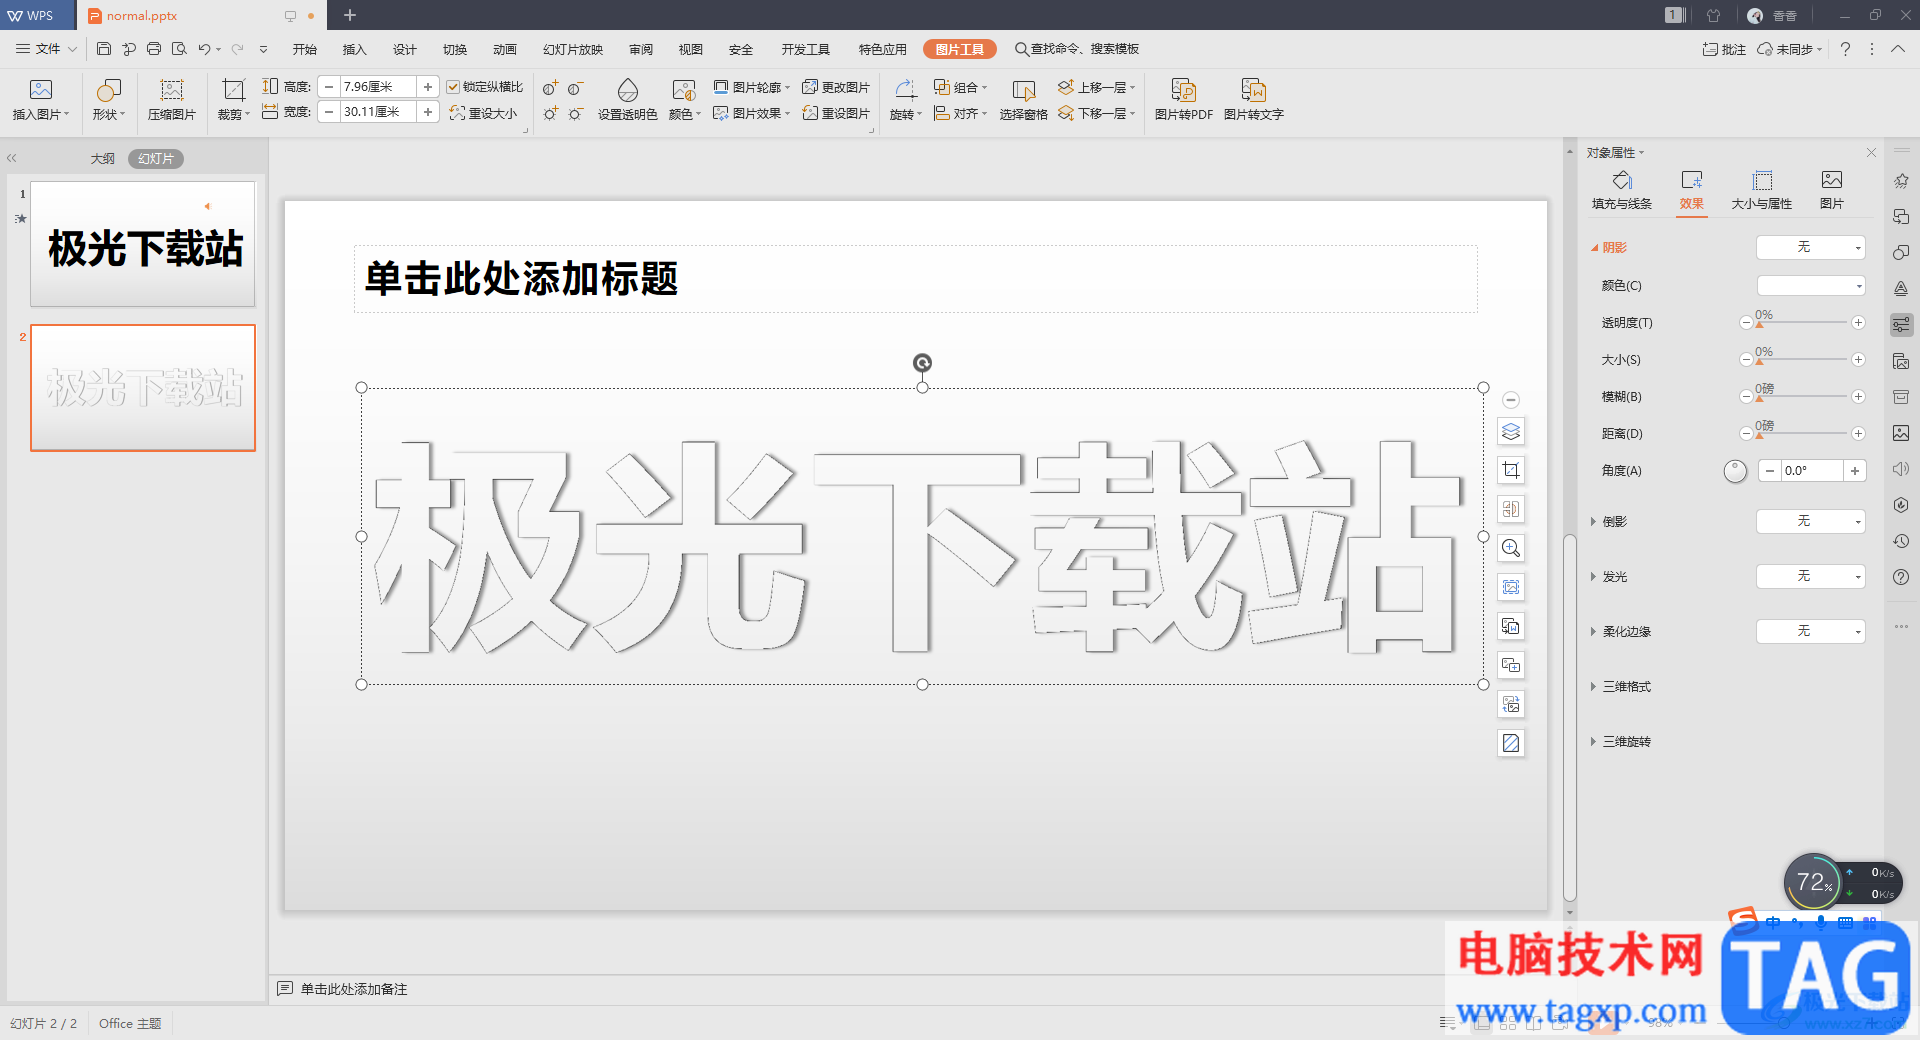Click Picture to Text (图片转文字) icon
The height and width of the screenshot is (1040, 1920).
(1253, 90)
